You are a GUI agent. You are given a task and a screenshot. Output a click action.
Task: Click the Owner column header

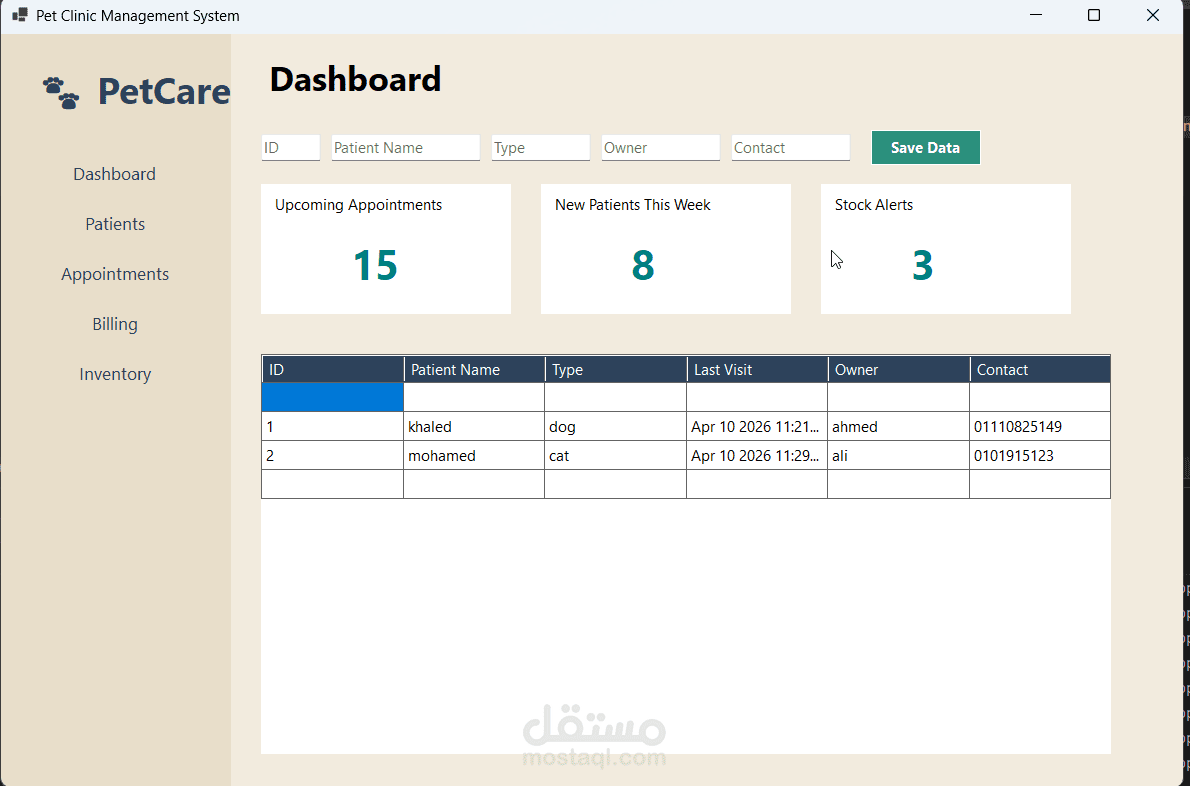[899, 369]
